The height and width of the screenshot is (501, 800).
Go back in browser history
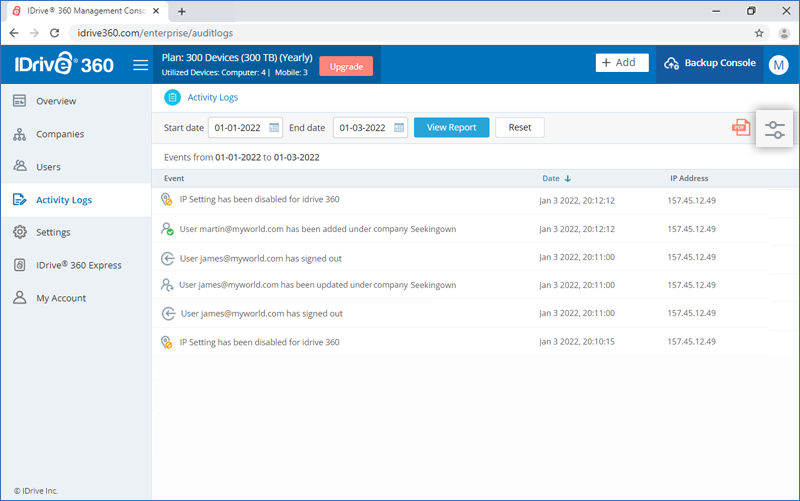click(x=14, y=33)
